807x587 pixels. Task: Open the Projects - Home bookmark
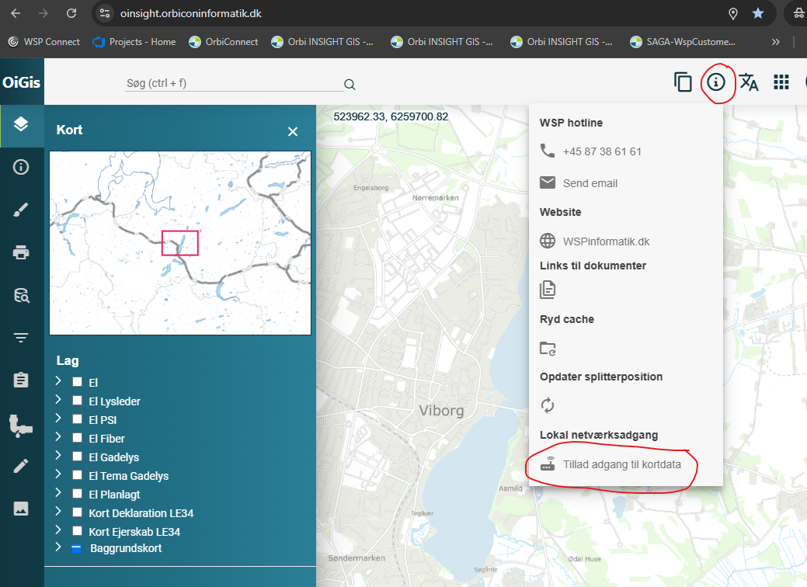pyautogui.click(x=134, y=42)
